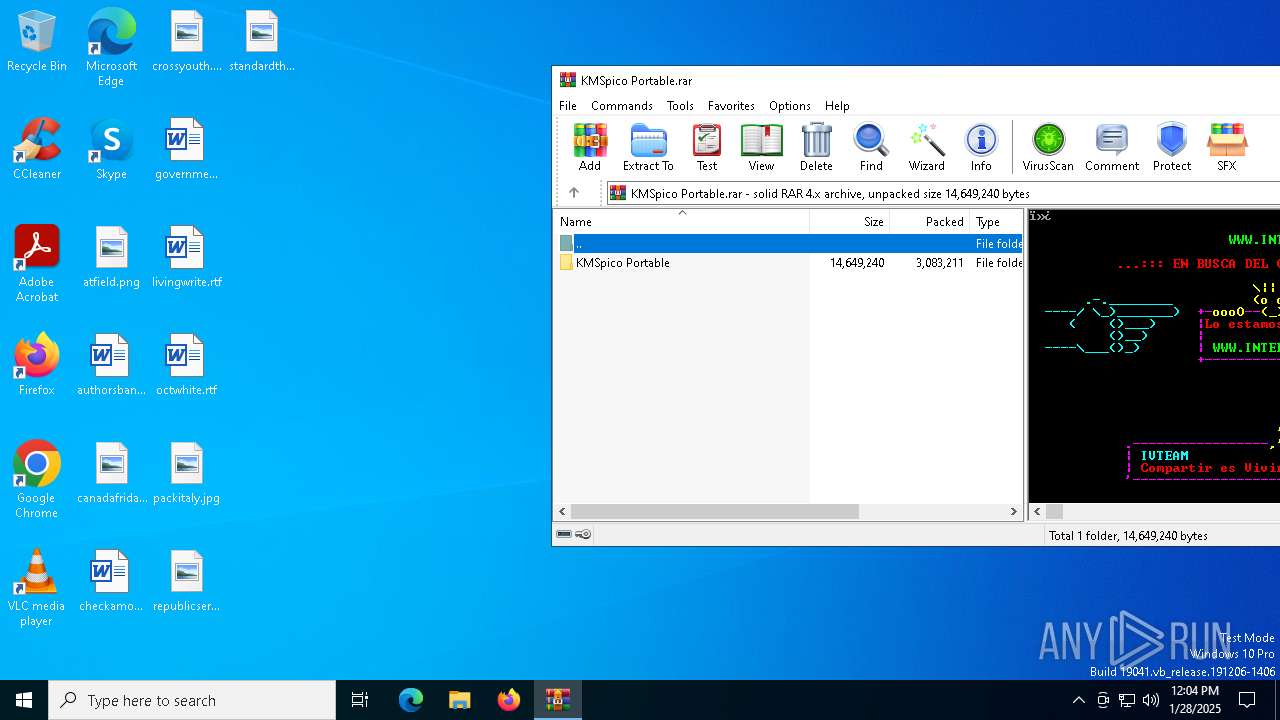Go up one folder level arrow
The width and height of the screenshot is (1280, 720).
point(574,193)
